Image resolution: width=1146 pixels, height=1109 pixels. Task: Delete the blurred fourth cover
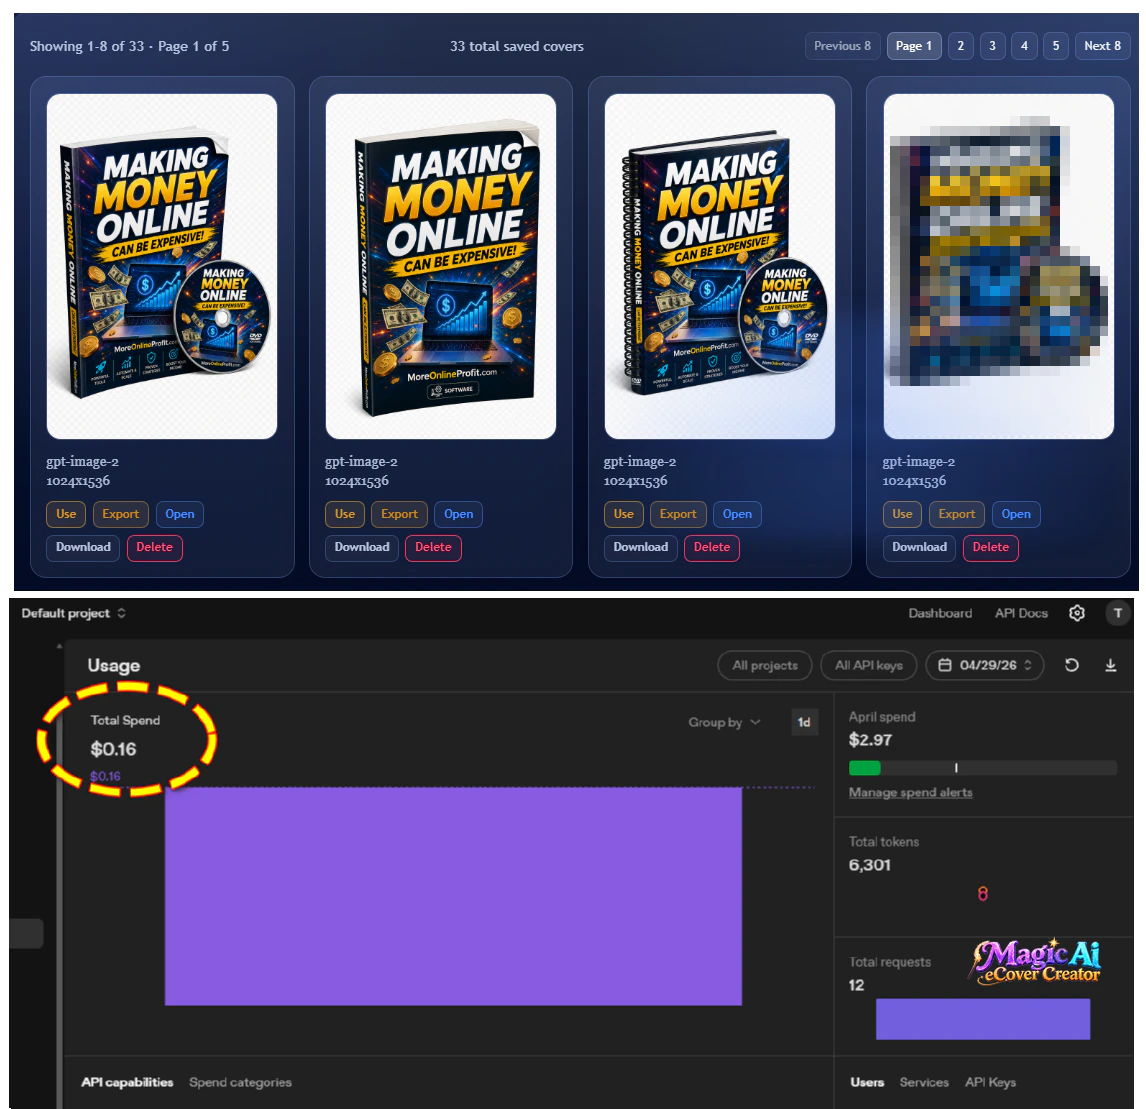991,548
